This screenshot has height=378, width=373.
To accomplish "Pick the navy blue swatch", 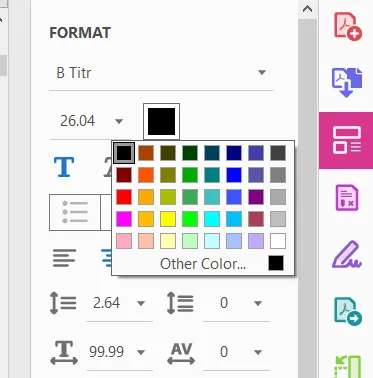I will click(234, 153).
